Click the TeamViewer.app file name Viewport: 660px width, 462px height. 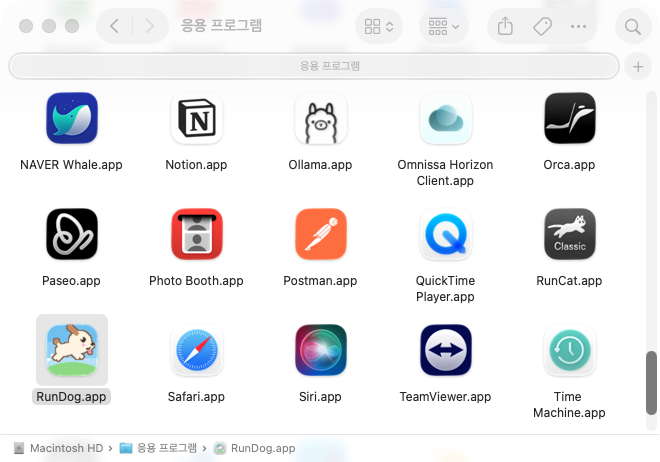(445, 397)
